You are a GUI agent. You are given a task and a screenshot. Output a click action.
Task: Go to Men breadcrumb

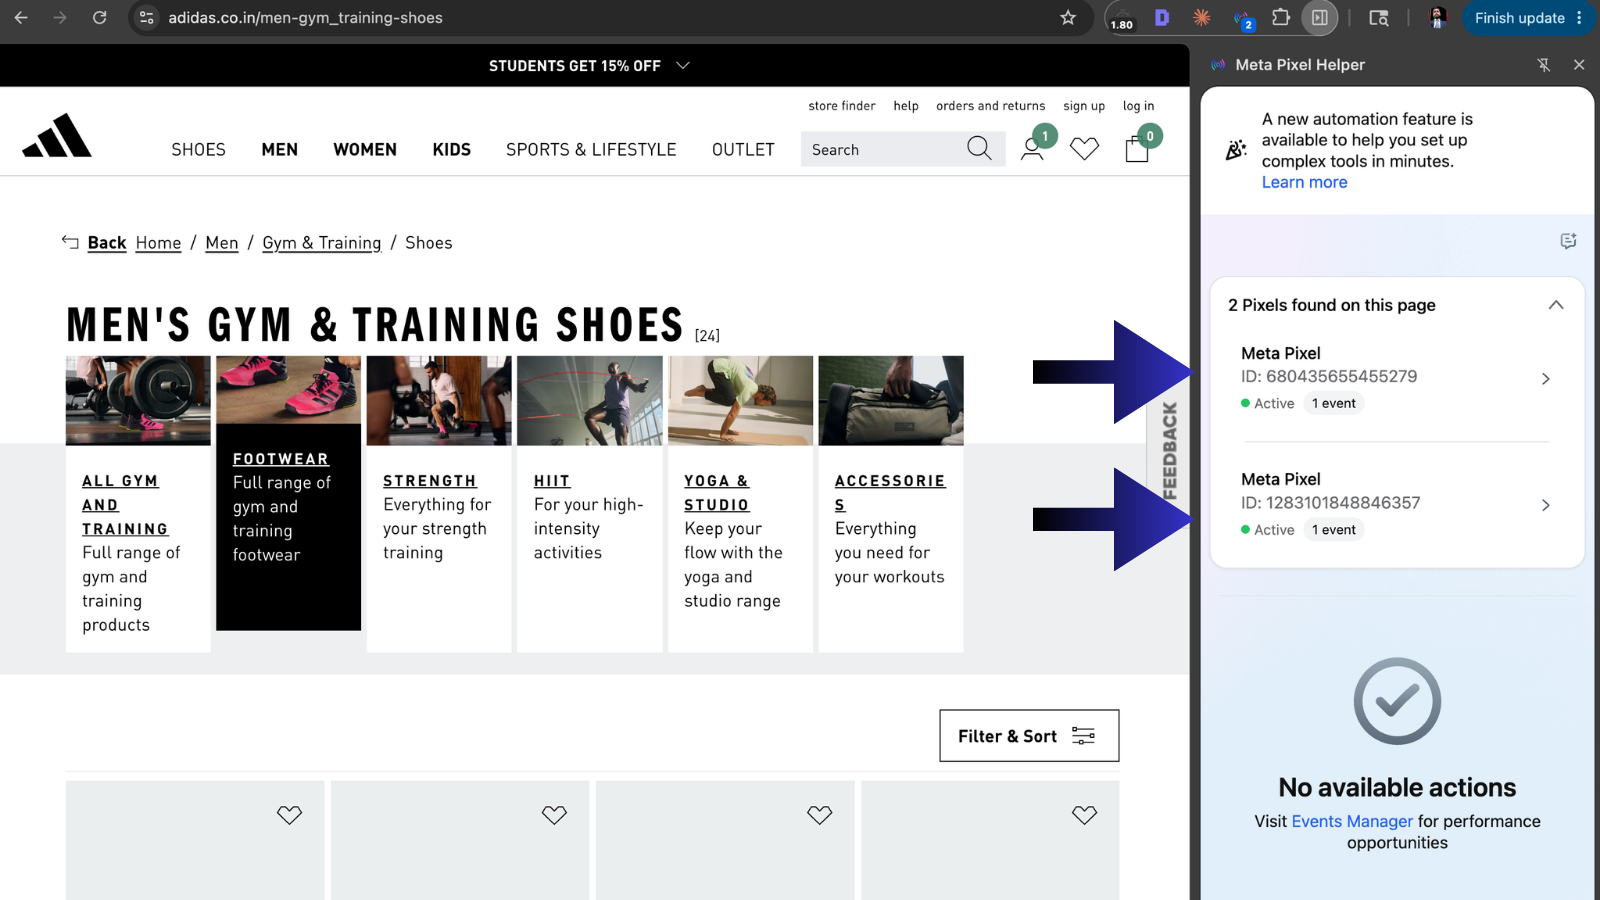[222, 243]
